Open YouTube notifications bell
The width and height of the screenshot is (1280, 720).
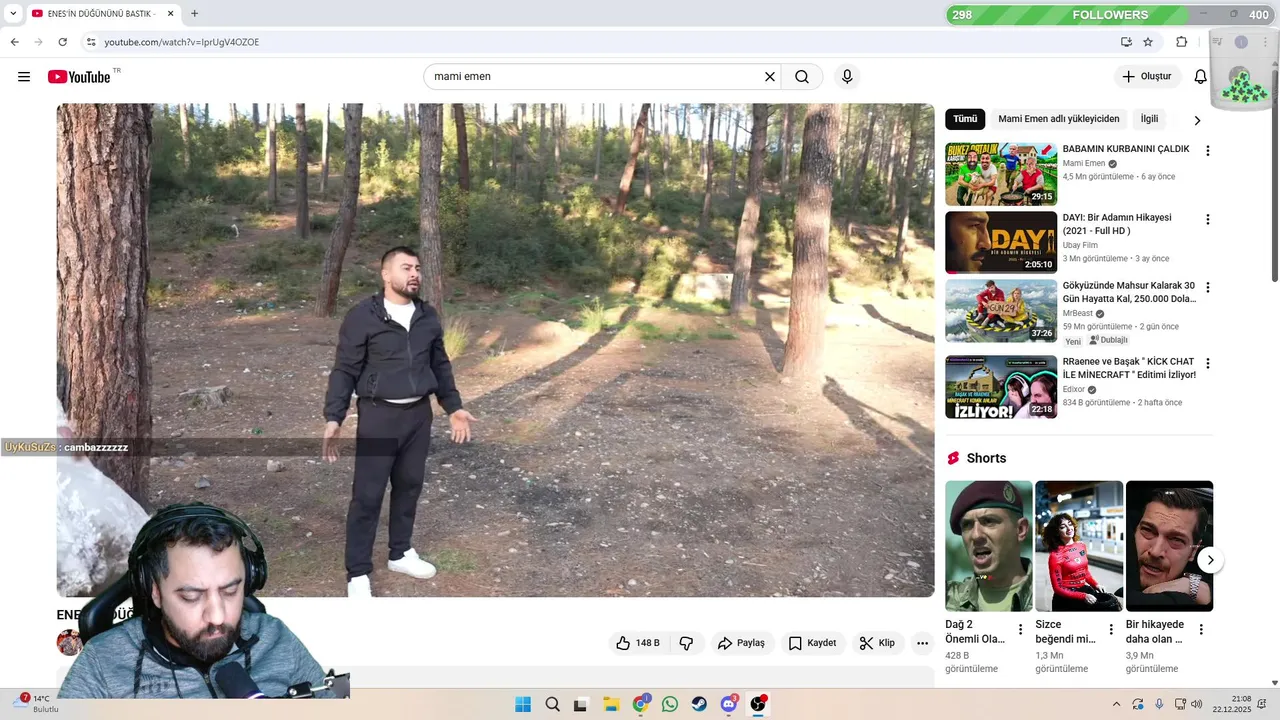[1200, 76]
